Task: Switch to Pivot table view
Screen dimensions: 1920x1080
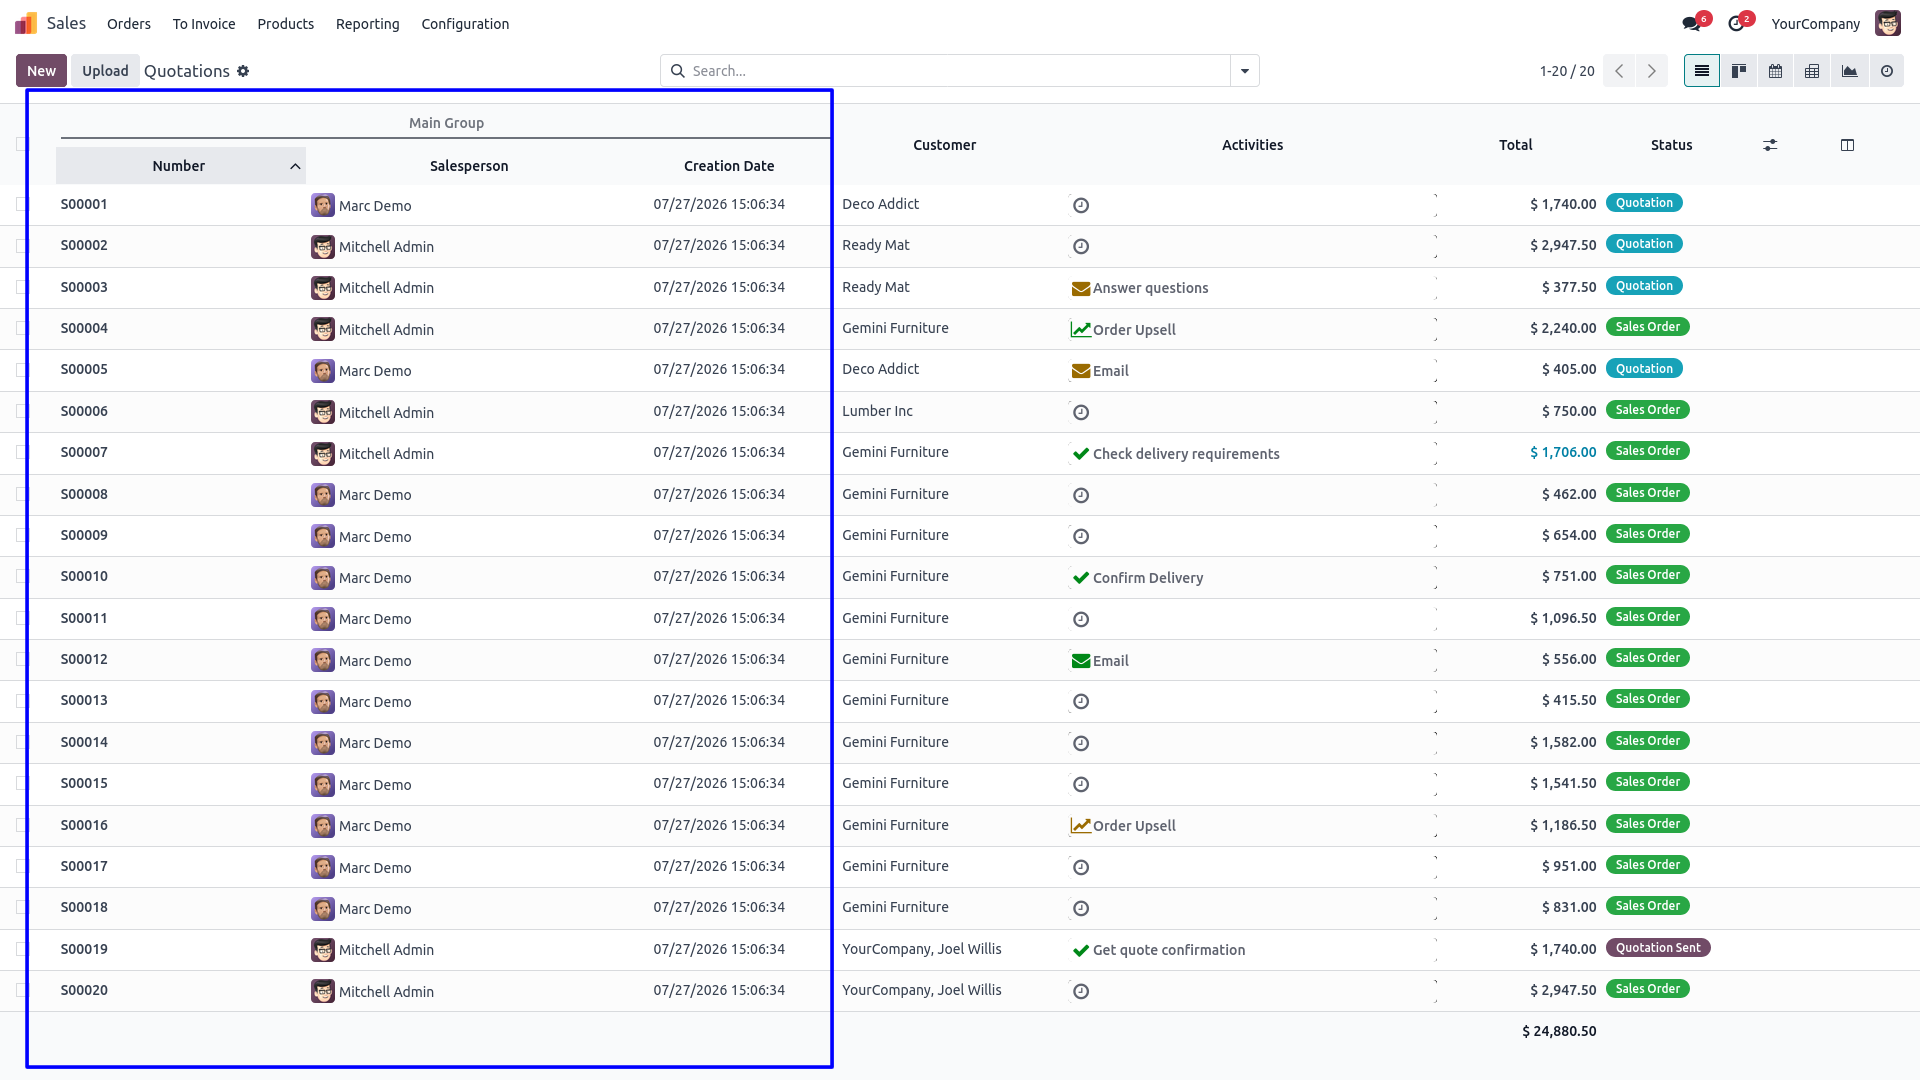Action: pyautogui.click(x=1812, y=71)
